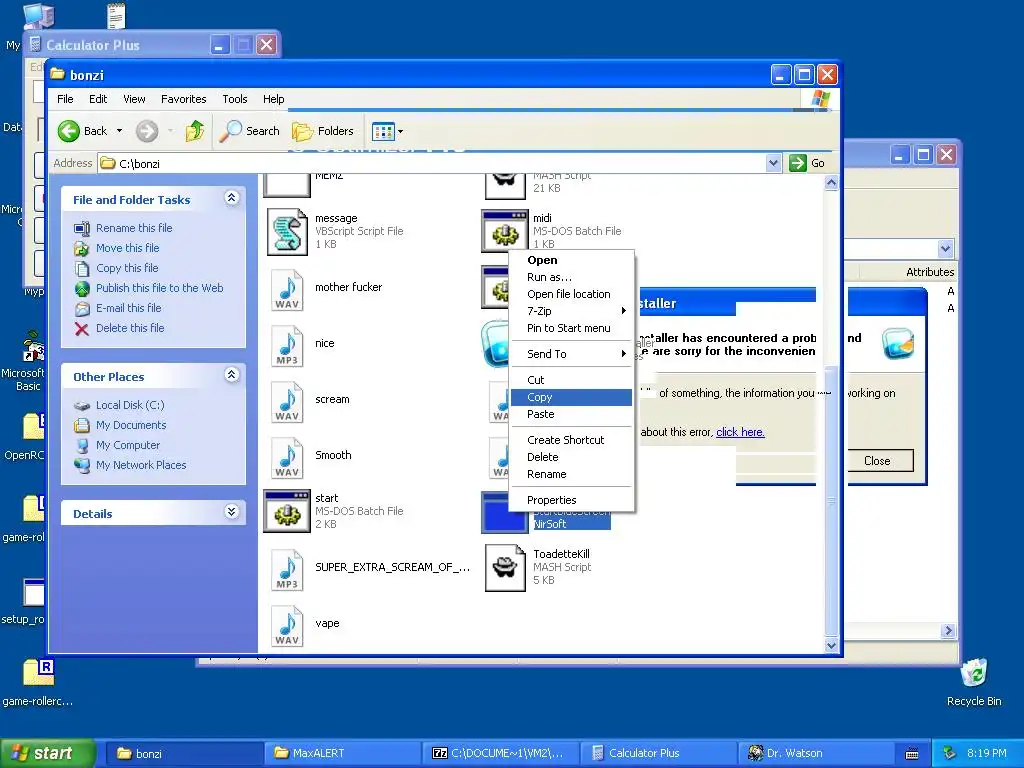Expand the 7-Zip submenu
Image resolution: width=1024 pixels, height=768 pixels.
tap(571, 311)
